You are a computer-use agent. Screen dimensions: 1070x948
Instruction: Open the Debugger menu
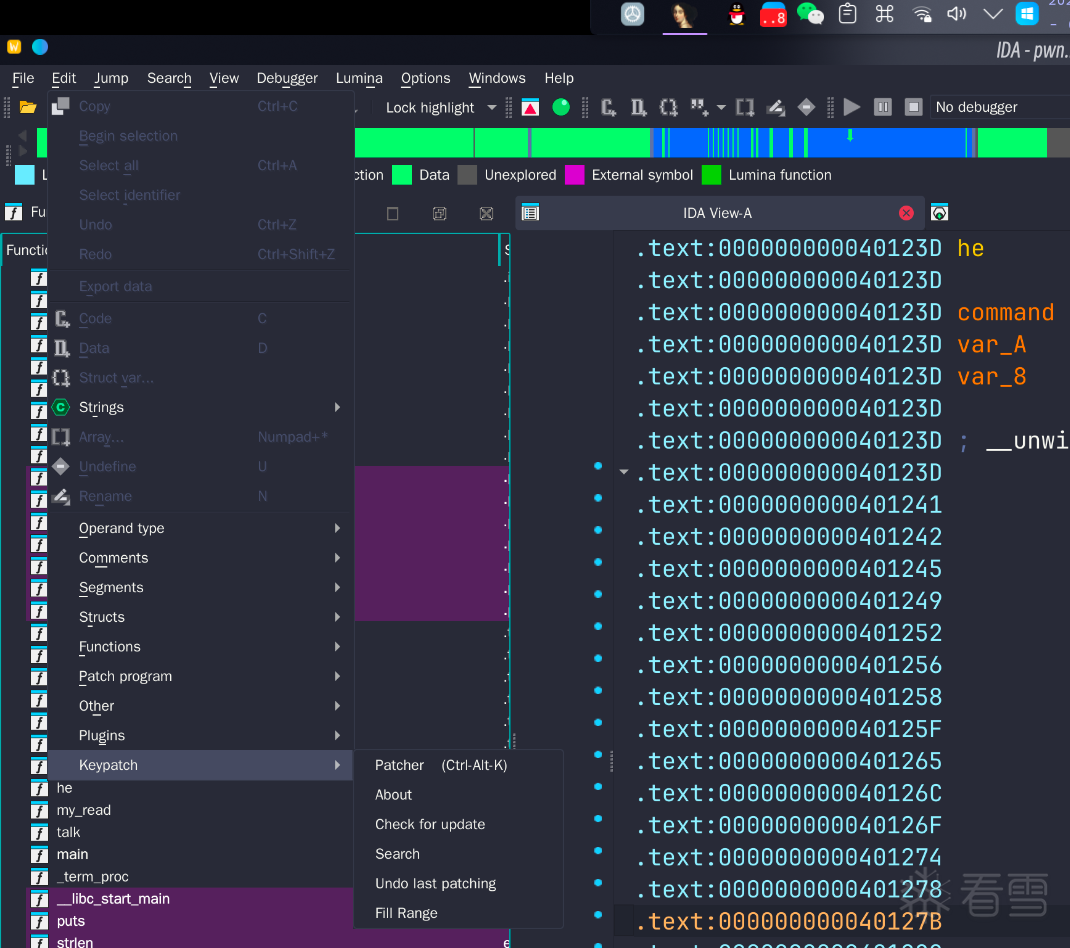(x=287, y=78)
